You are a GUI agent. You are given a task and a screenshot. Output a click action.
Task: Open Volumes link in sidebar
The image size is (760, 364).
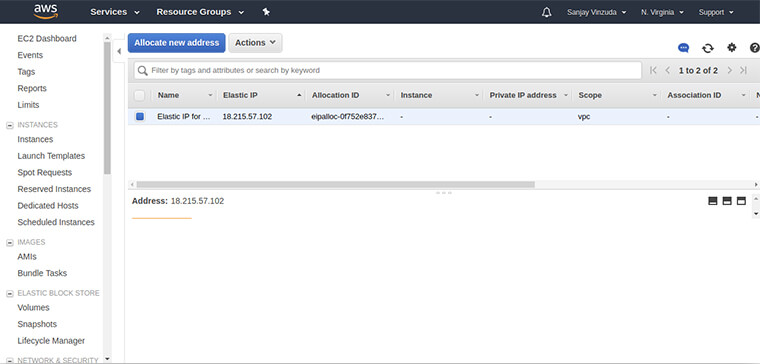(x=33, y=307)
